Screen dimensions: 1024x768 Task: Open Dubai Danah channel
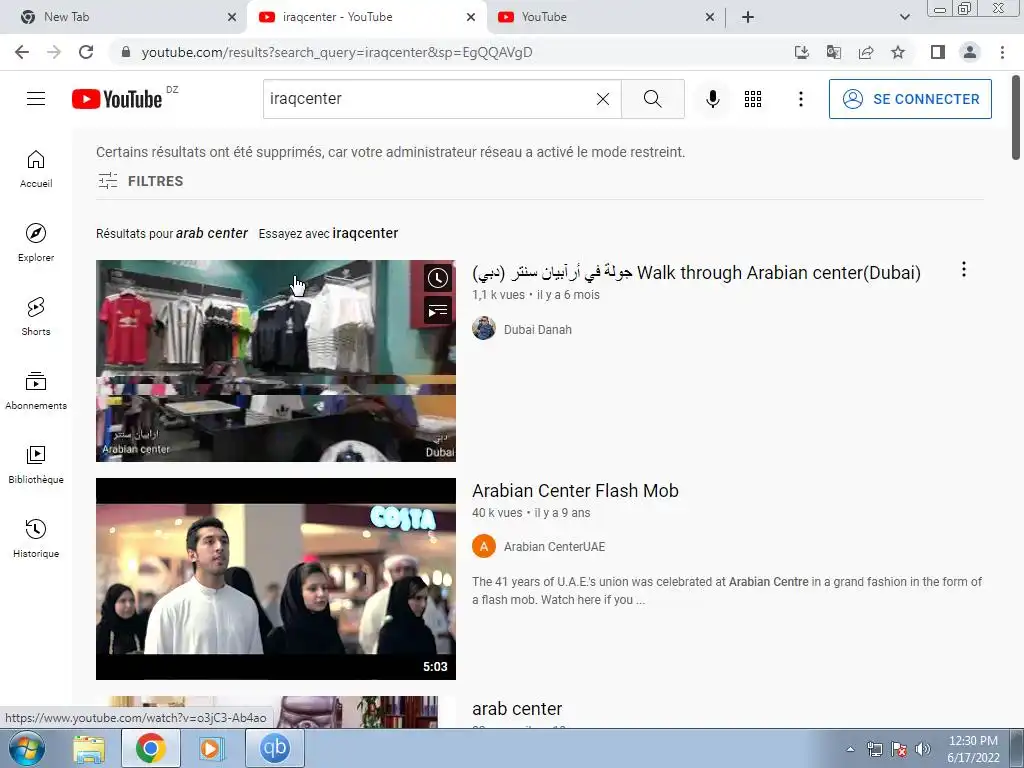point(537,330)
